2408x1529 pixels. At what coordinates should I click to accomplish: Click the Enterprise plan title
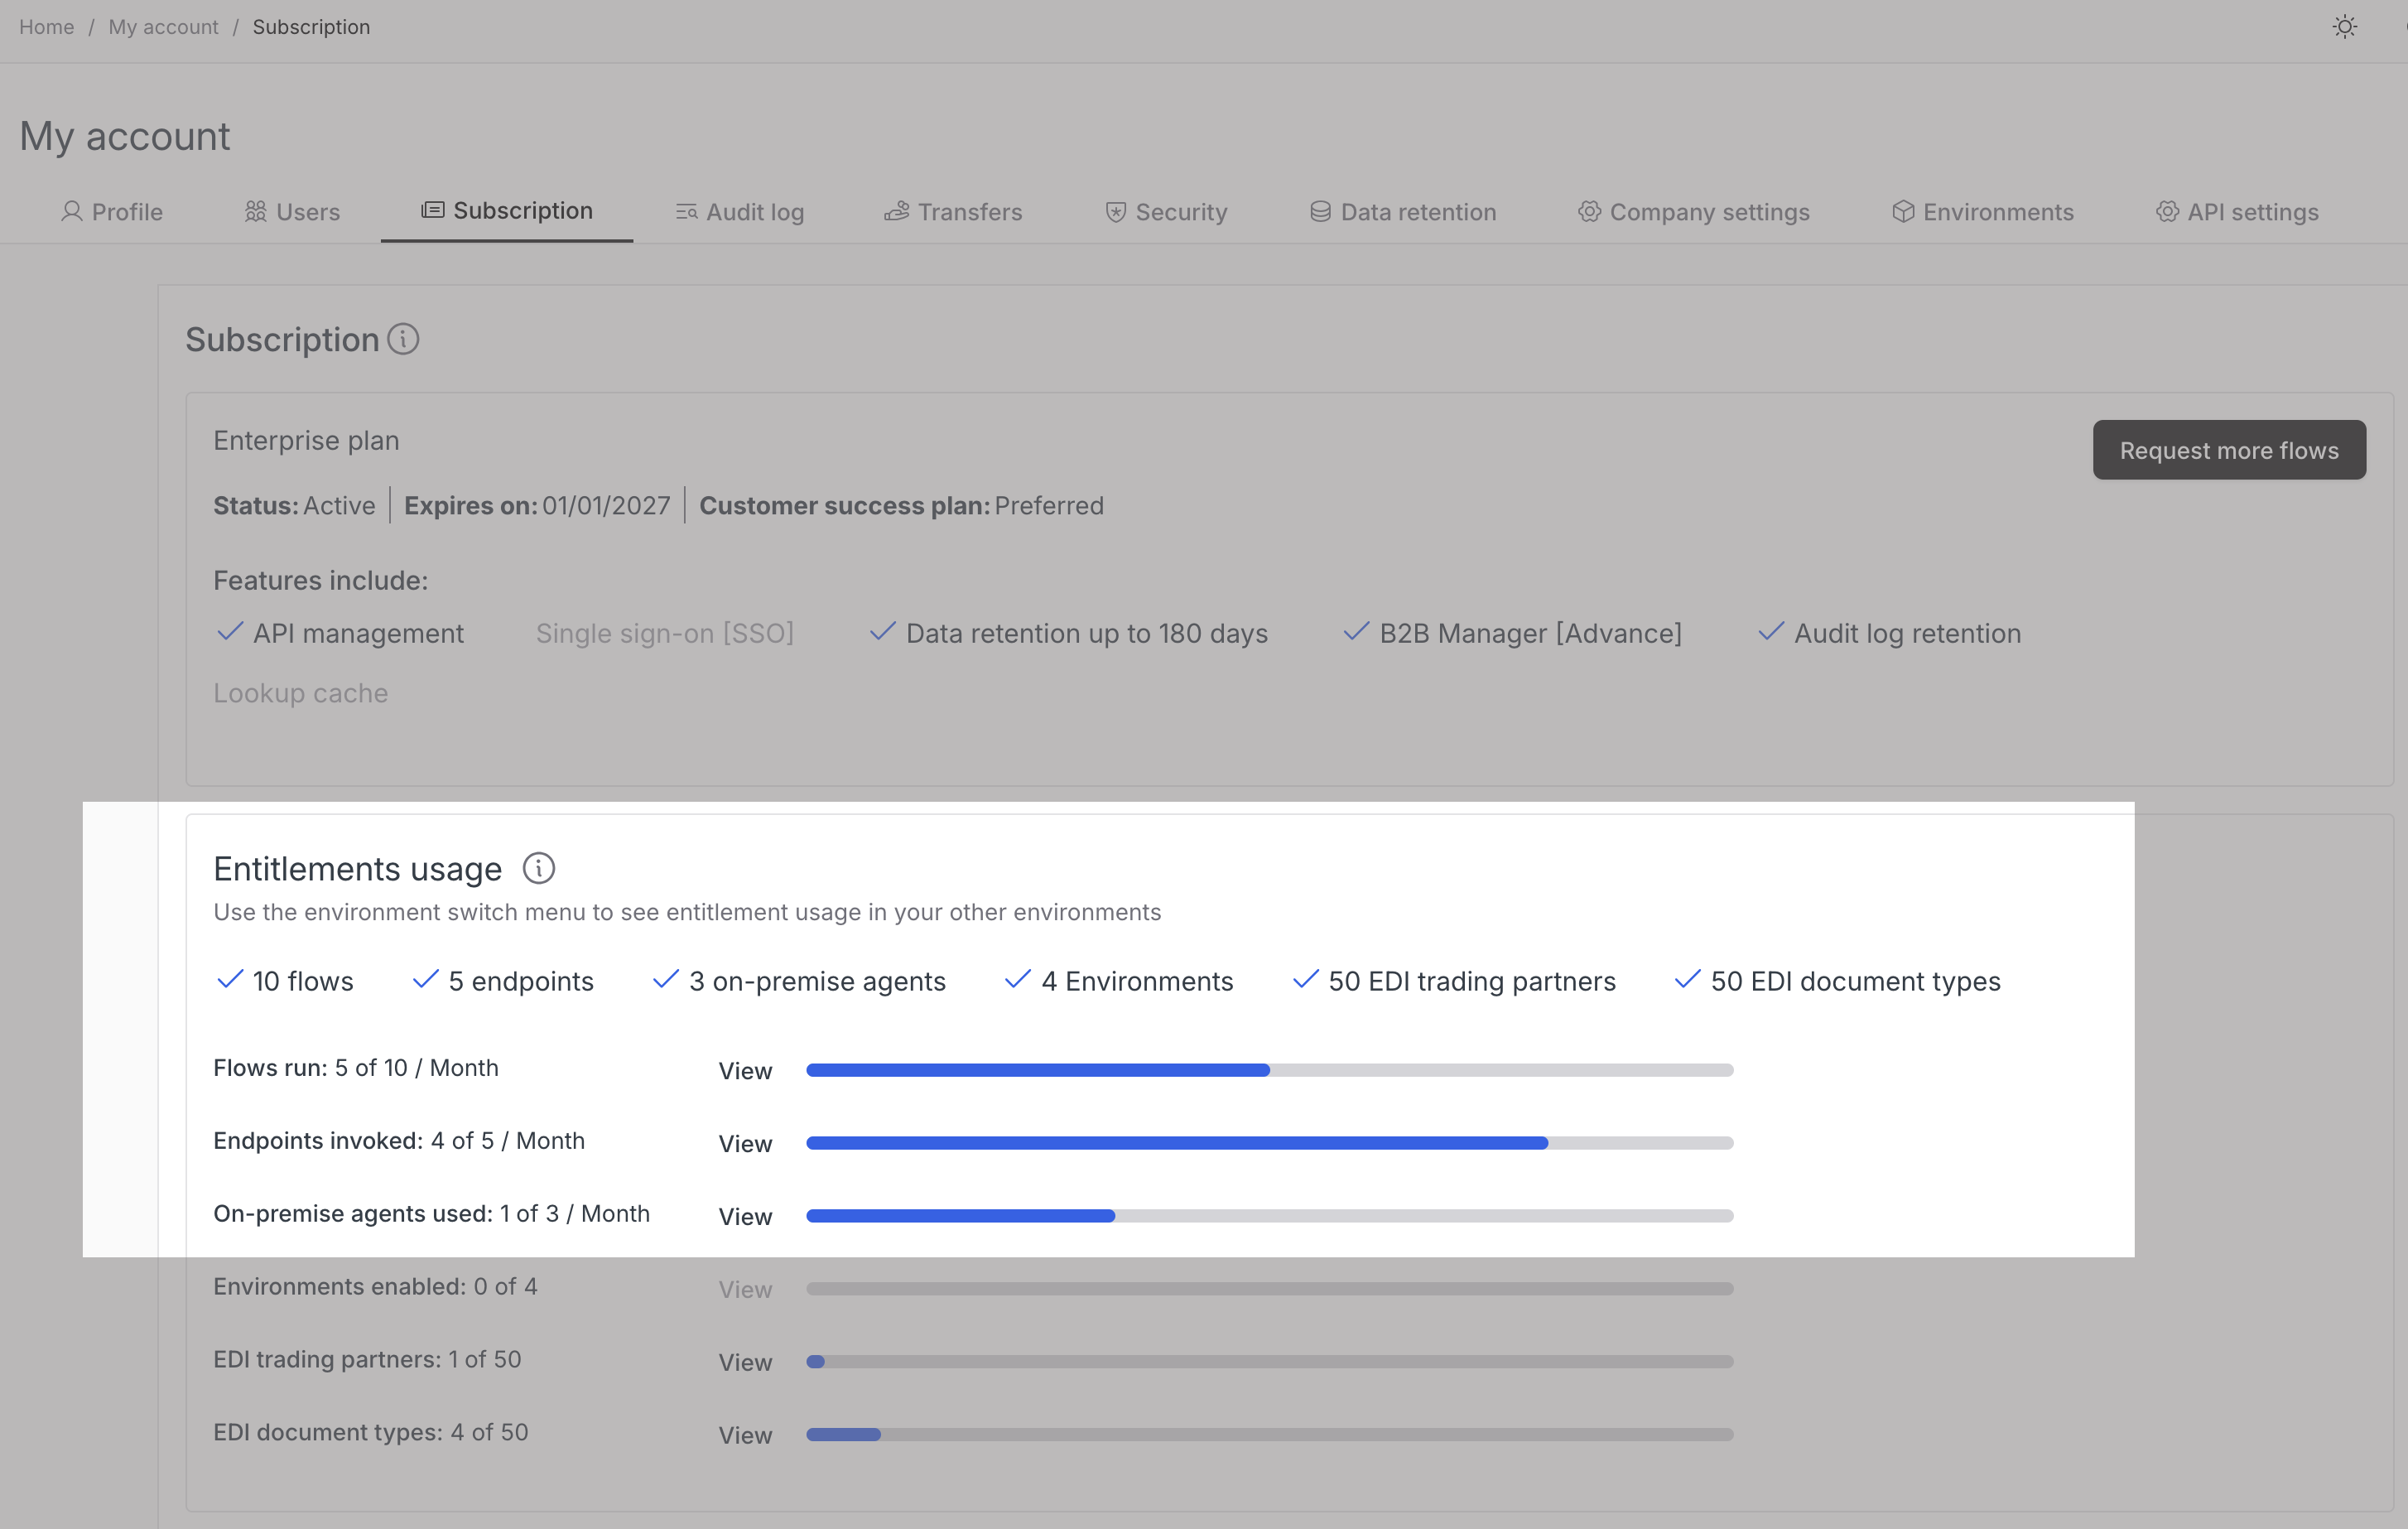306,440
